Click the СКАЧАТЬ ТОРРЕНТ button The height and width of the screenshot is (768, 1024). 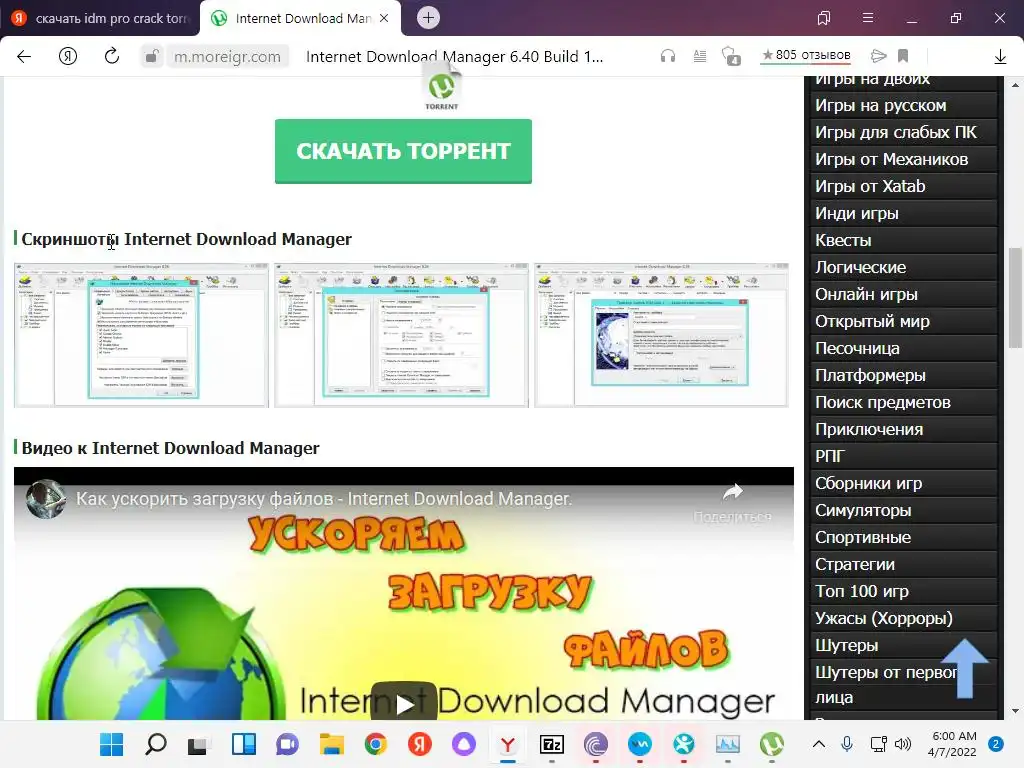coord(403,151)
